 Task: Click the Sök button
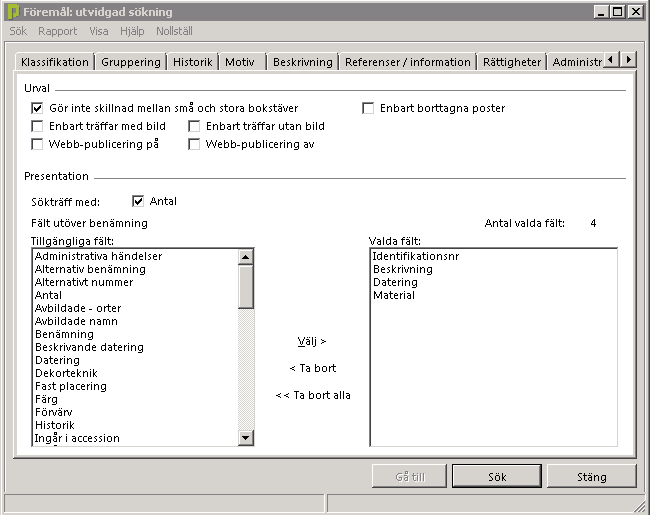pyautogui.click(x=497, y=476)
